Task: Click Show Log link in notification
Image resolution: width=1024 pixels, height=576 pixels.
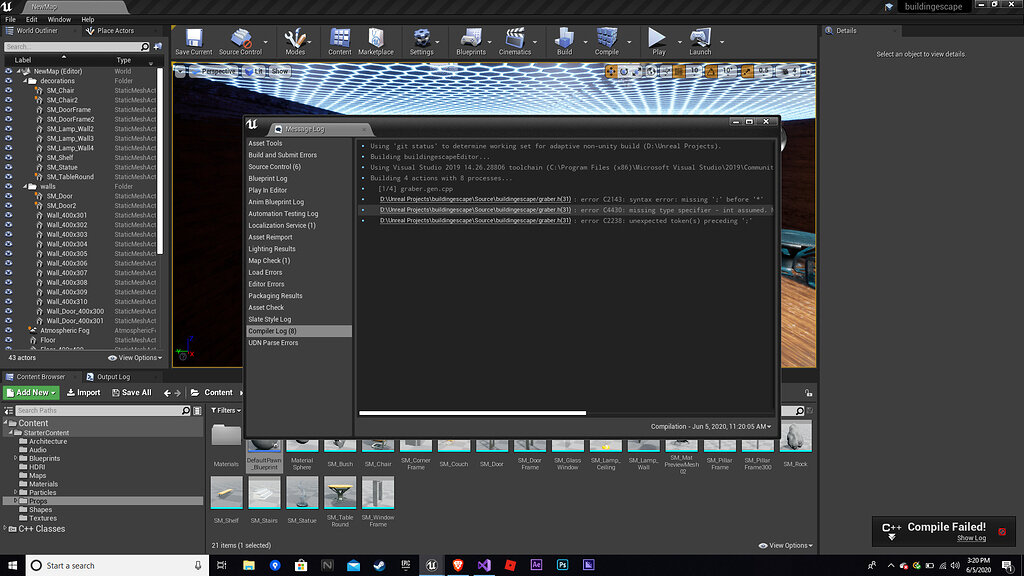Action: (971, 538)
